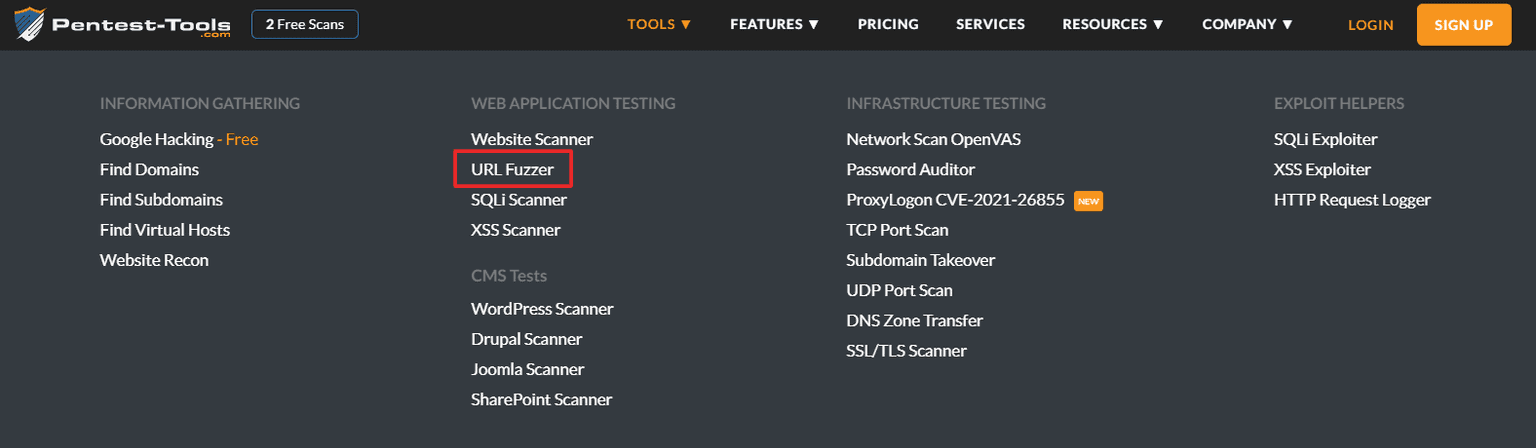
Task: Collapse the TOOLS dropdown menu
Action: tap(659, 24)
